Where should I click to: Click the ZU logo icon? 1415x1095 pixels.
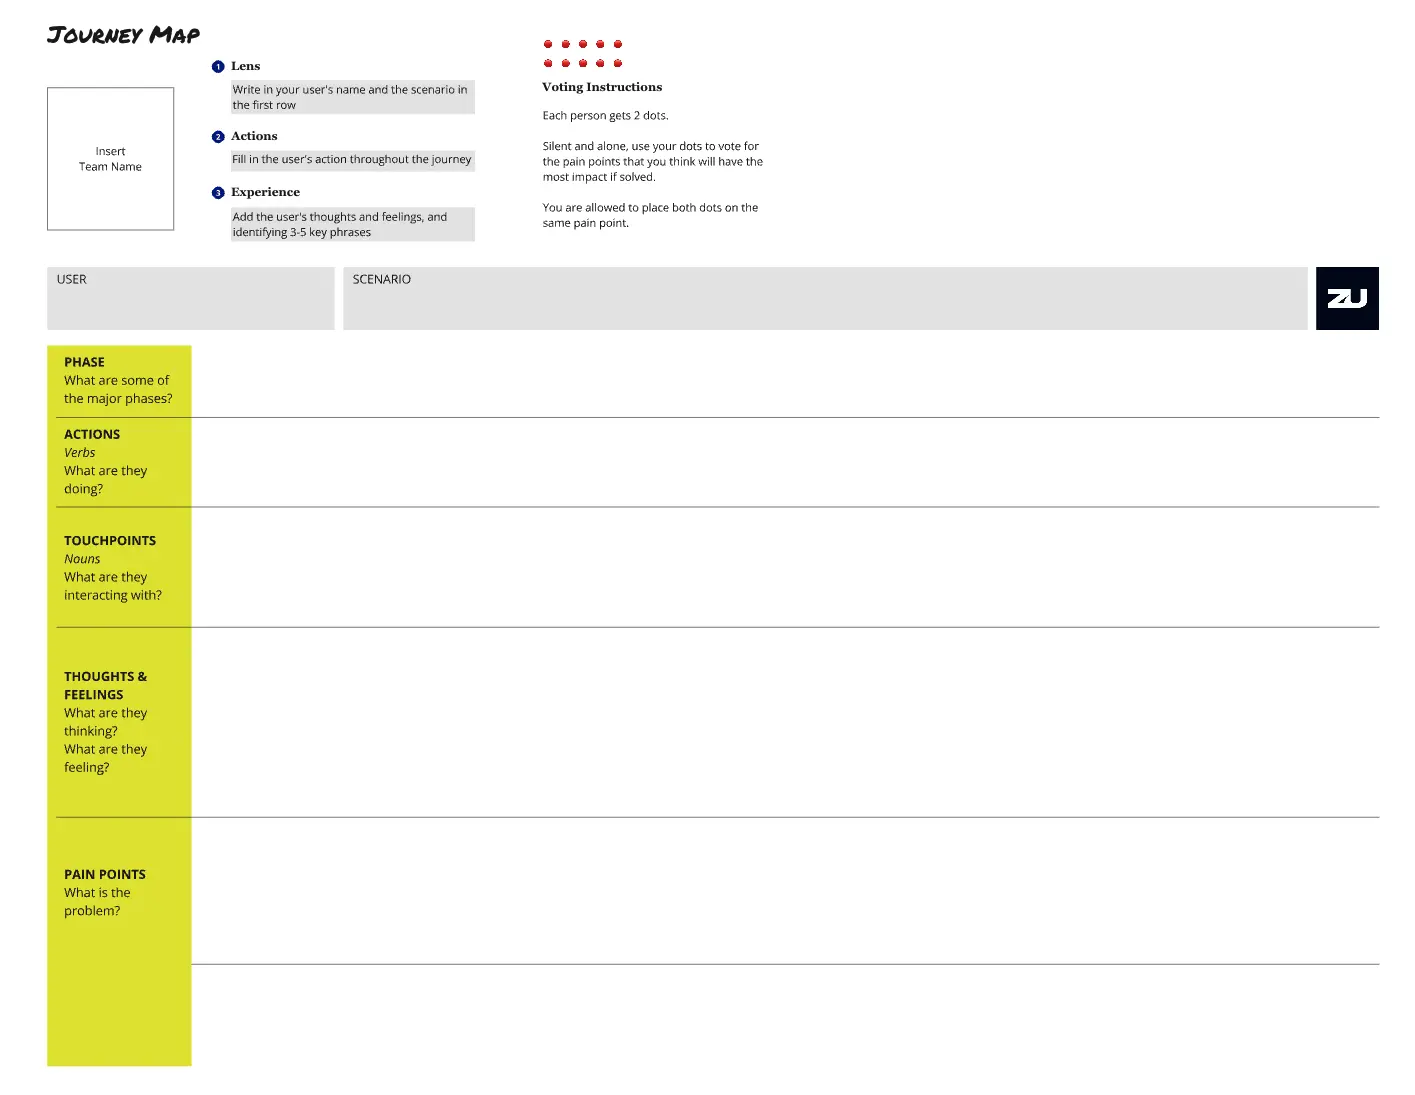[x=1347, y=298]
